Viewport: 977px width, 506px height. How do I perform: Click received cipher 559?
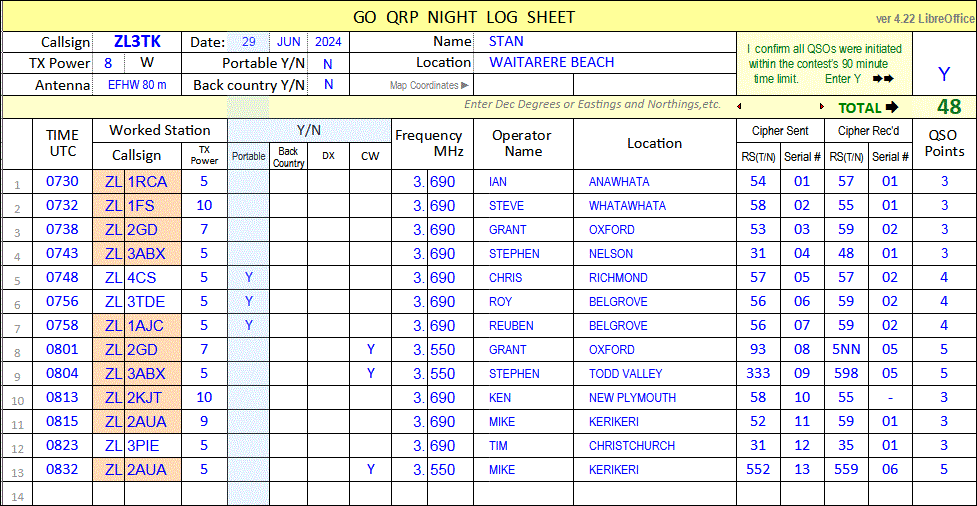pos(846,470)
